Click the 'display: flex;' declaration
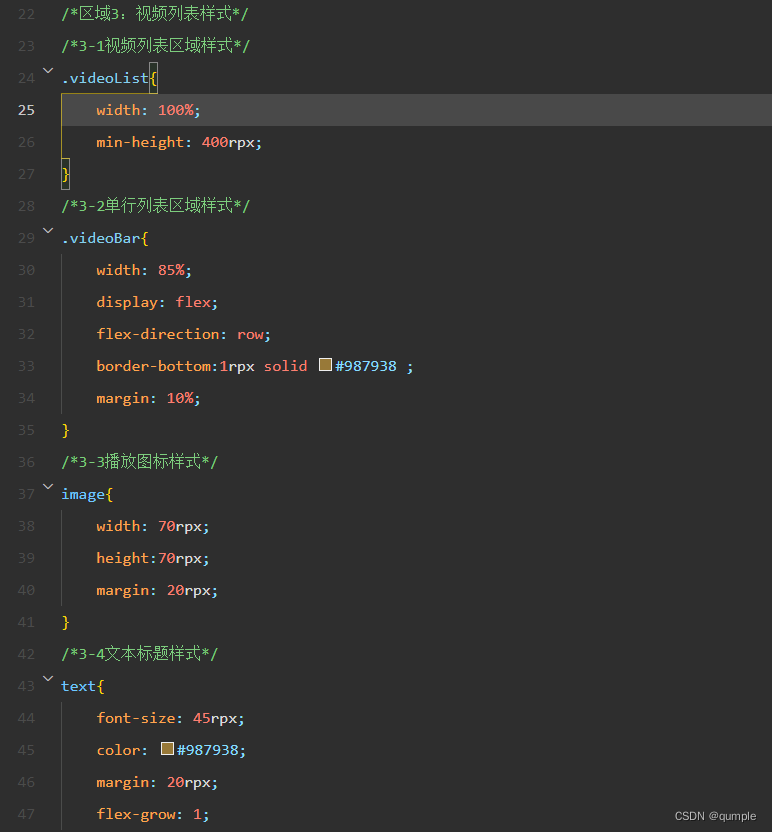772x832 pixels. tap(157, 302)
